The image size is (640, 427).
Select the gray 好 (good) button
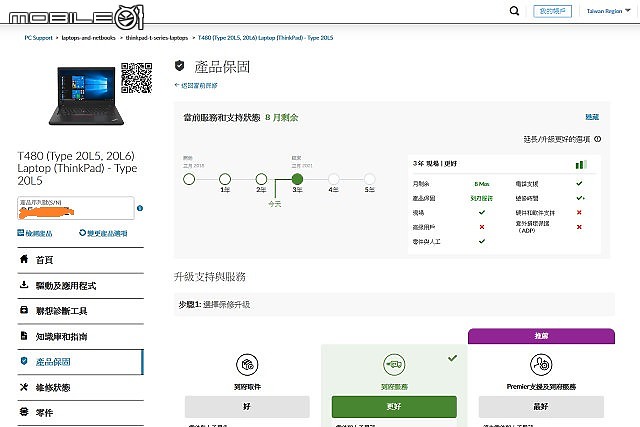[x=247, y=407]
